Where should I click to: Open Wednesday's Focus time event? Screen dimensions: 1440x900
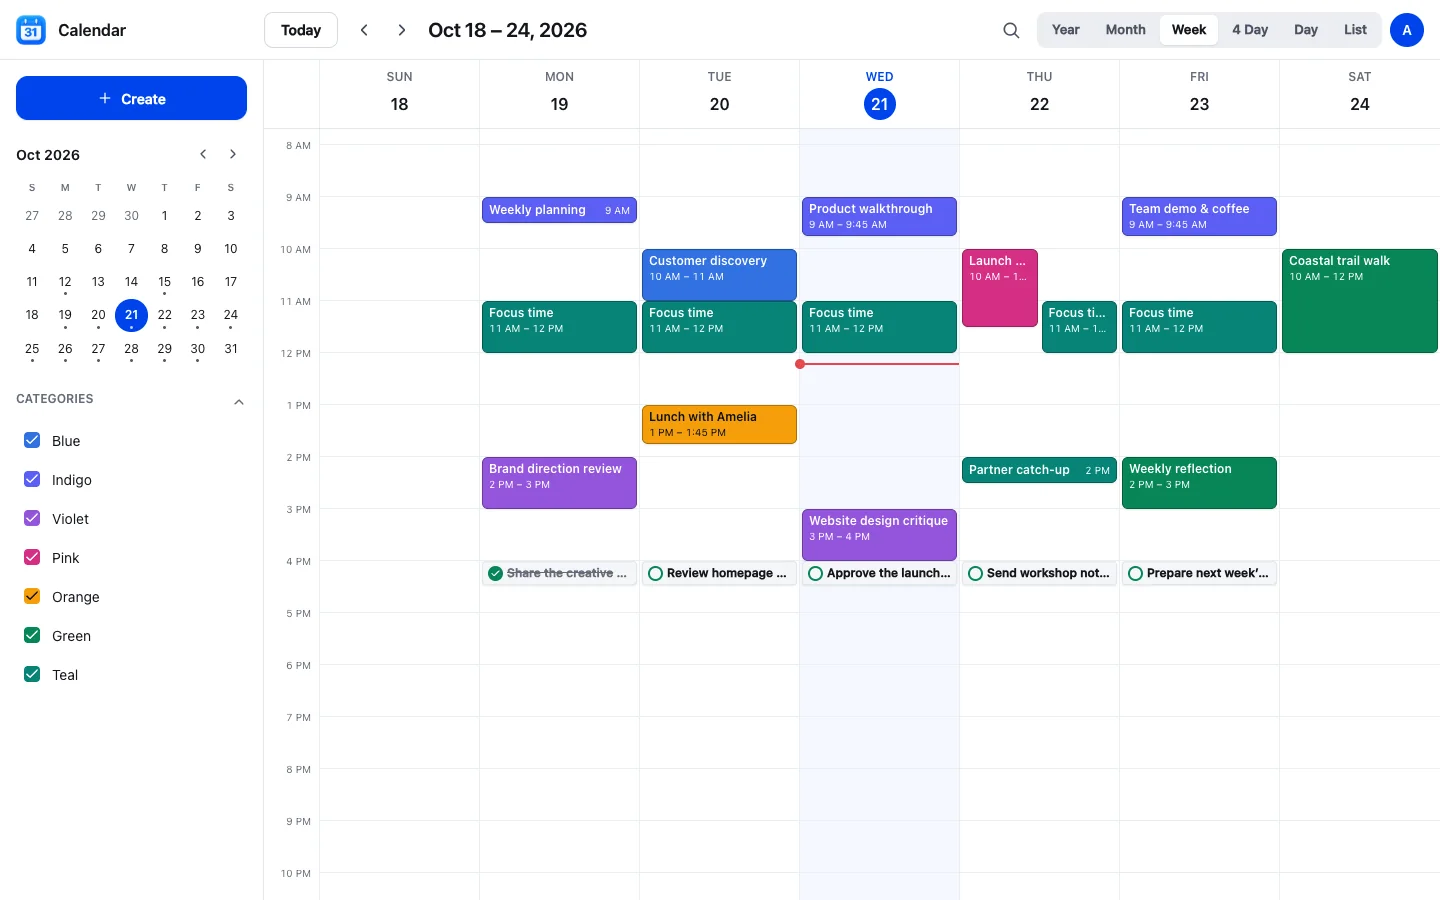(879, 327)
